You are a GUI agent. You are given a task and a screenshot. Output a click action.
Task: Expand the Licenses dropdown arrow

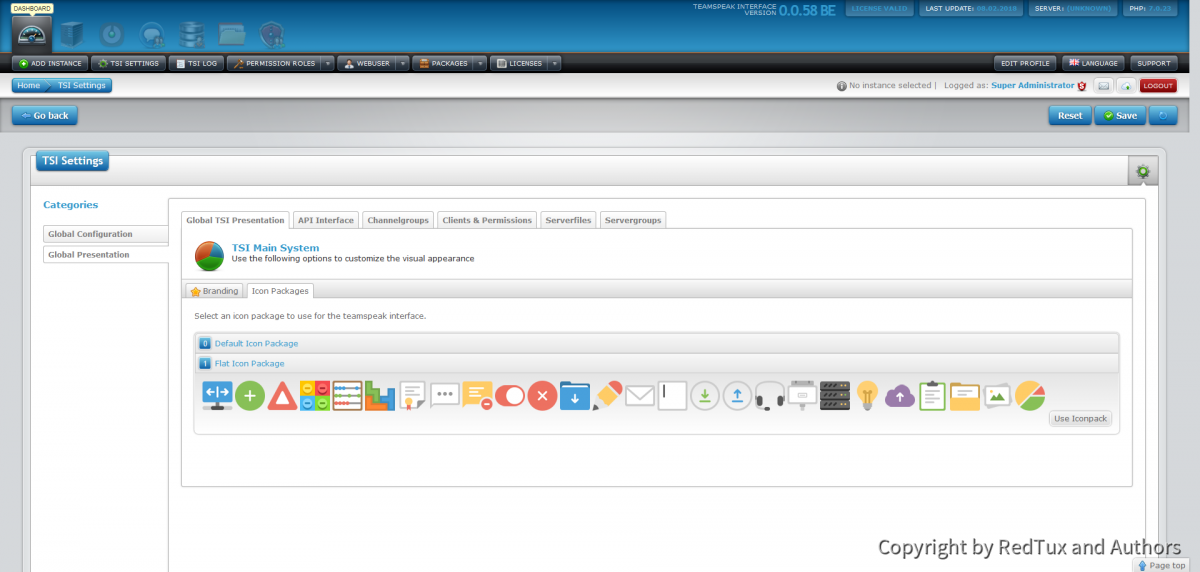point(554,63)
